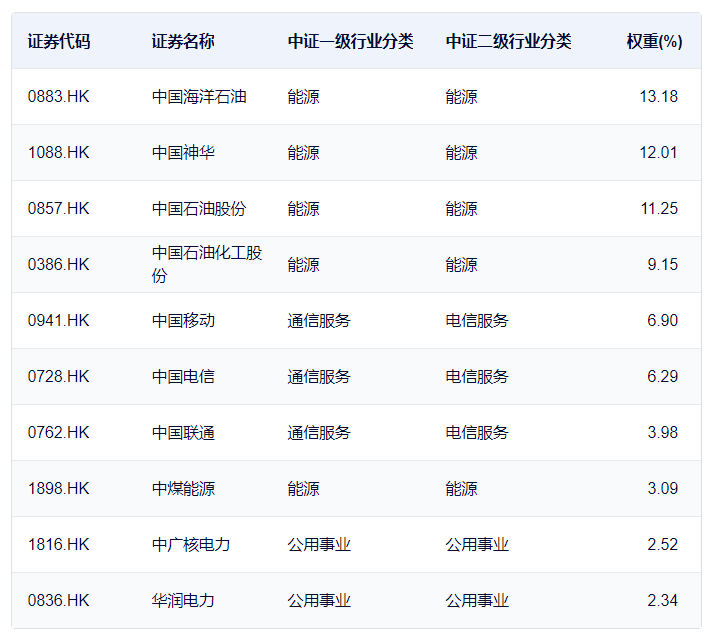Select the name 中煤能源
Screen dimensions: 710x638
(x=183, y=489)
